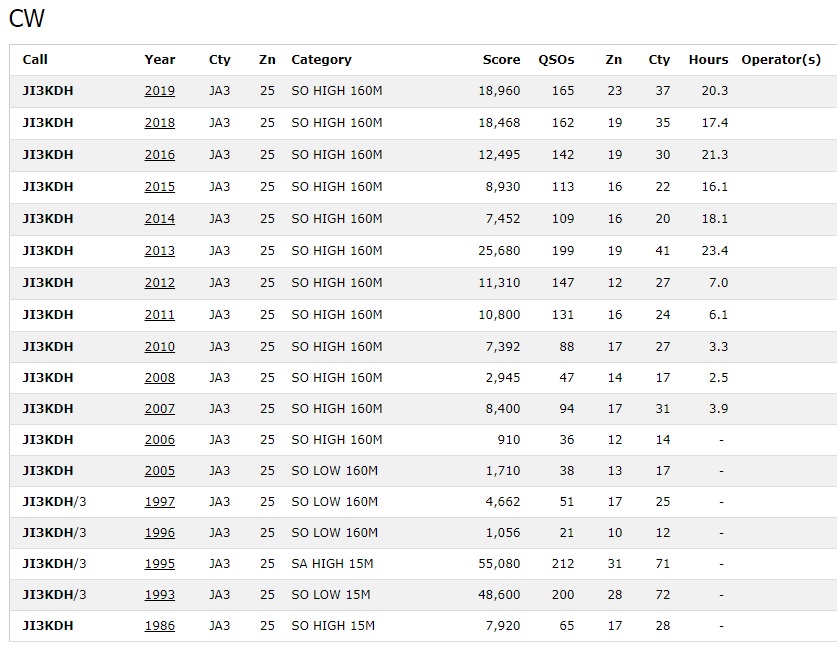
Task: Open the 2012 contest year link
Action: (x=160, y=283)
